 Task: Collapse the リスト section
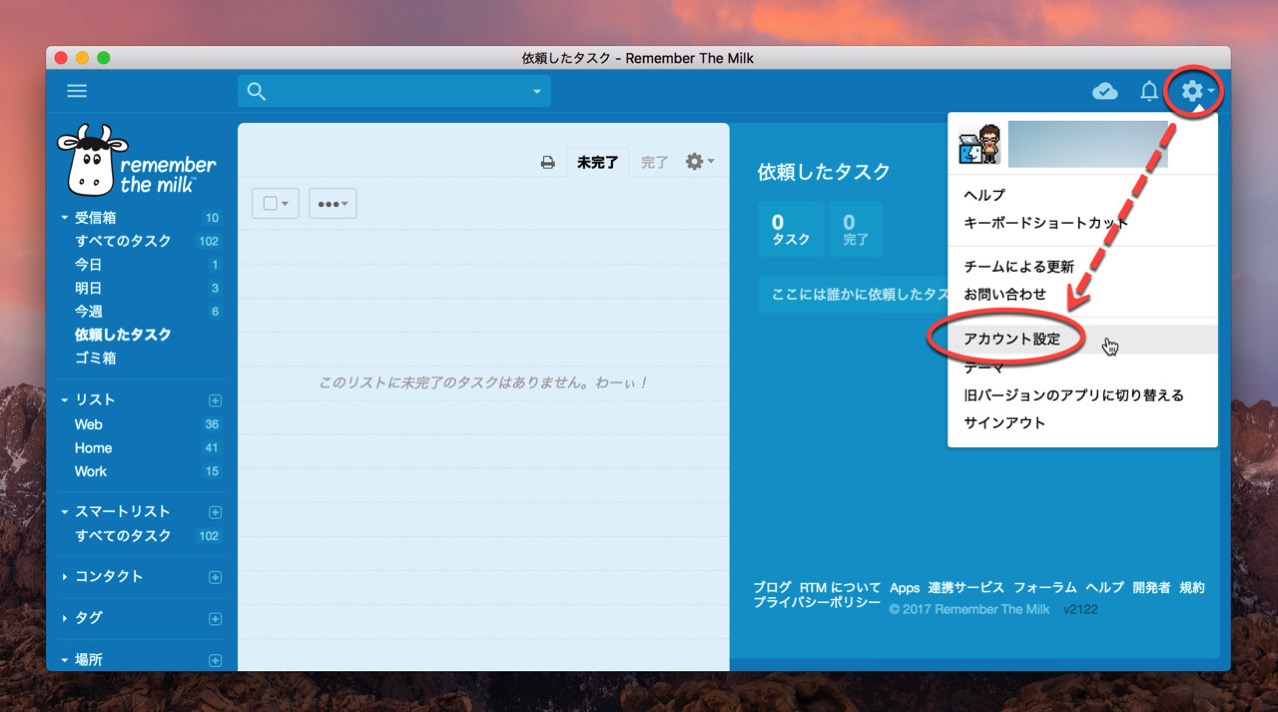tap(65, 400)
